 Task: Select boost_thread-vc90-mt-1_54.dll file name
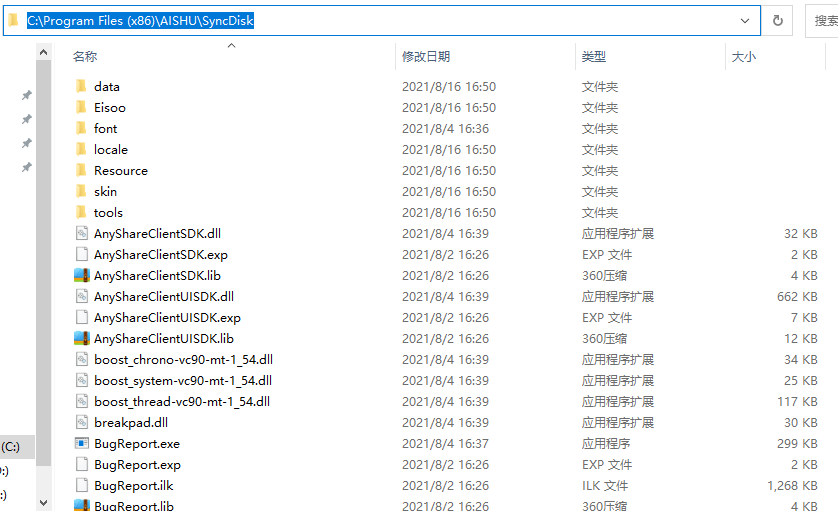coord(182,402)
